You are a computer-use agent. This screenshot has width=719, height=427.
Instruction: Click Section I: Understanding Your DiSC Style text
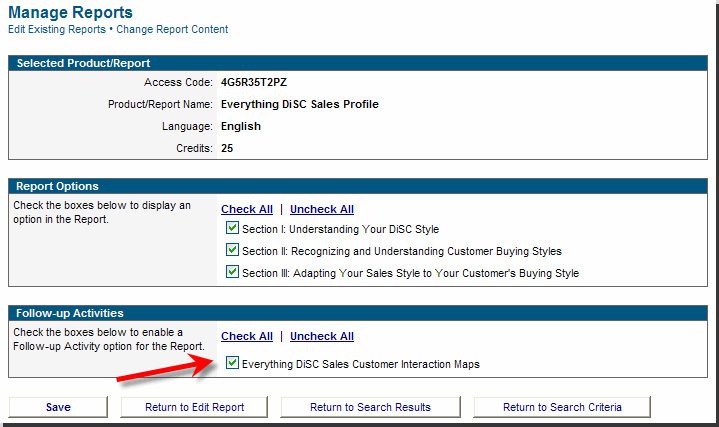tap(341, 229)
